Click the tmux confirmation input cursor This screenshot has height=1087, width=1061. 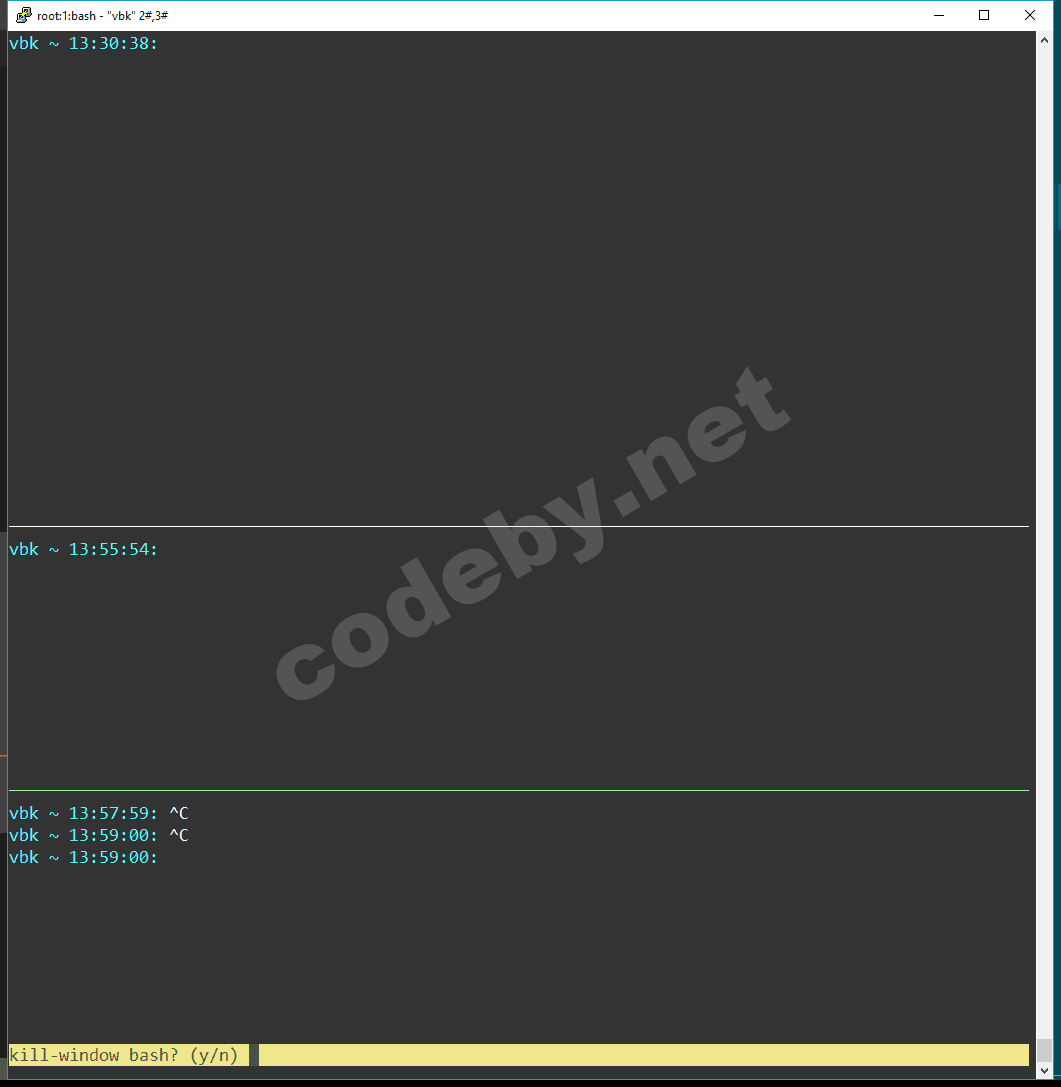click(x=254, y=1055)
